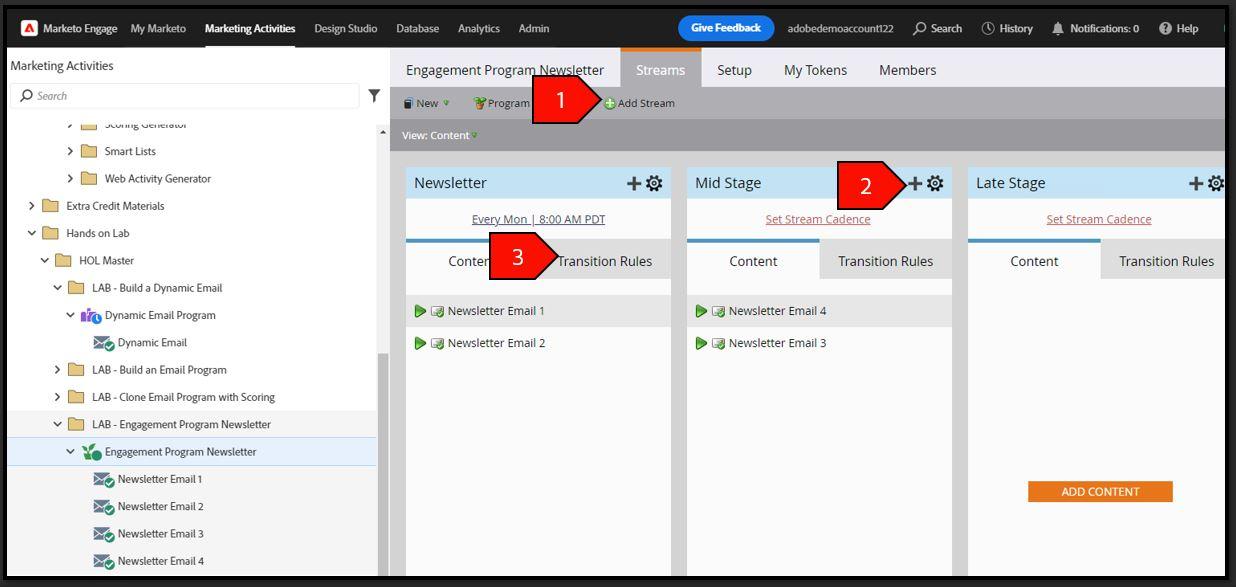Open the Search magnifier in top bar
This screenshot has height=587, width=1236.
pyautogui.click(x=920, y=28)
